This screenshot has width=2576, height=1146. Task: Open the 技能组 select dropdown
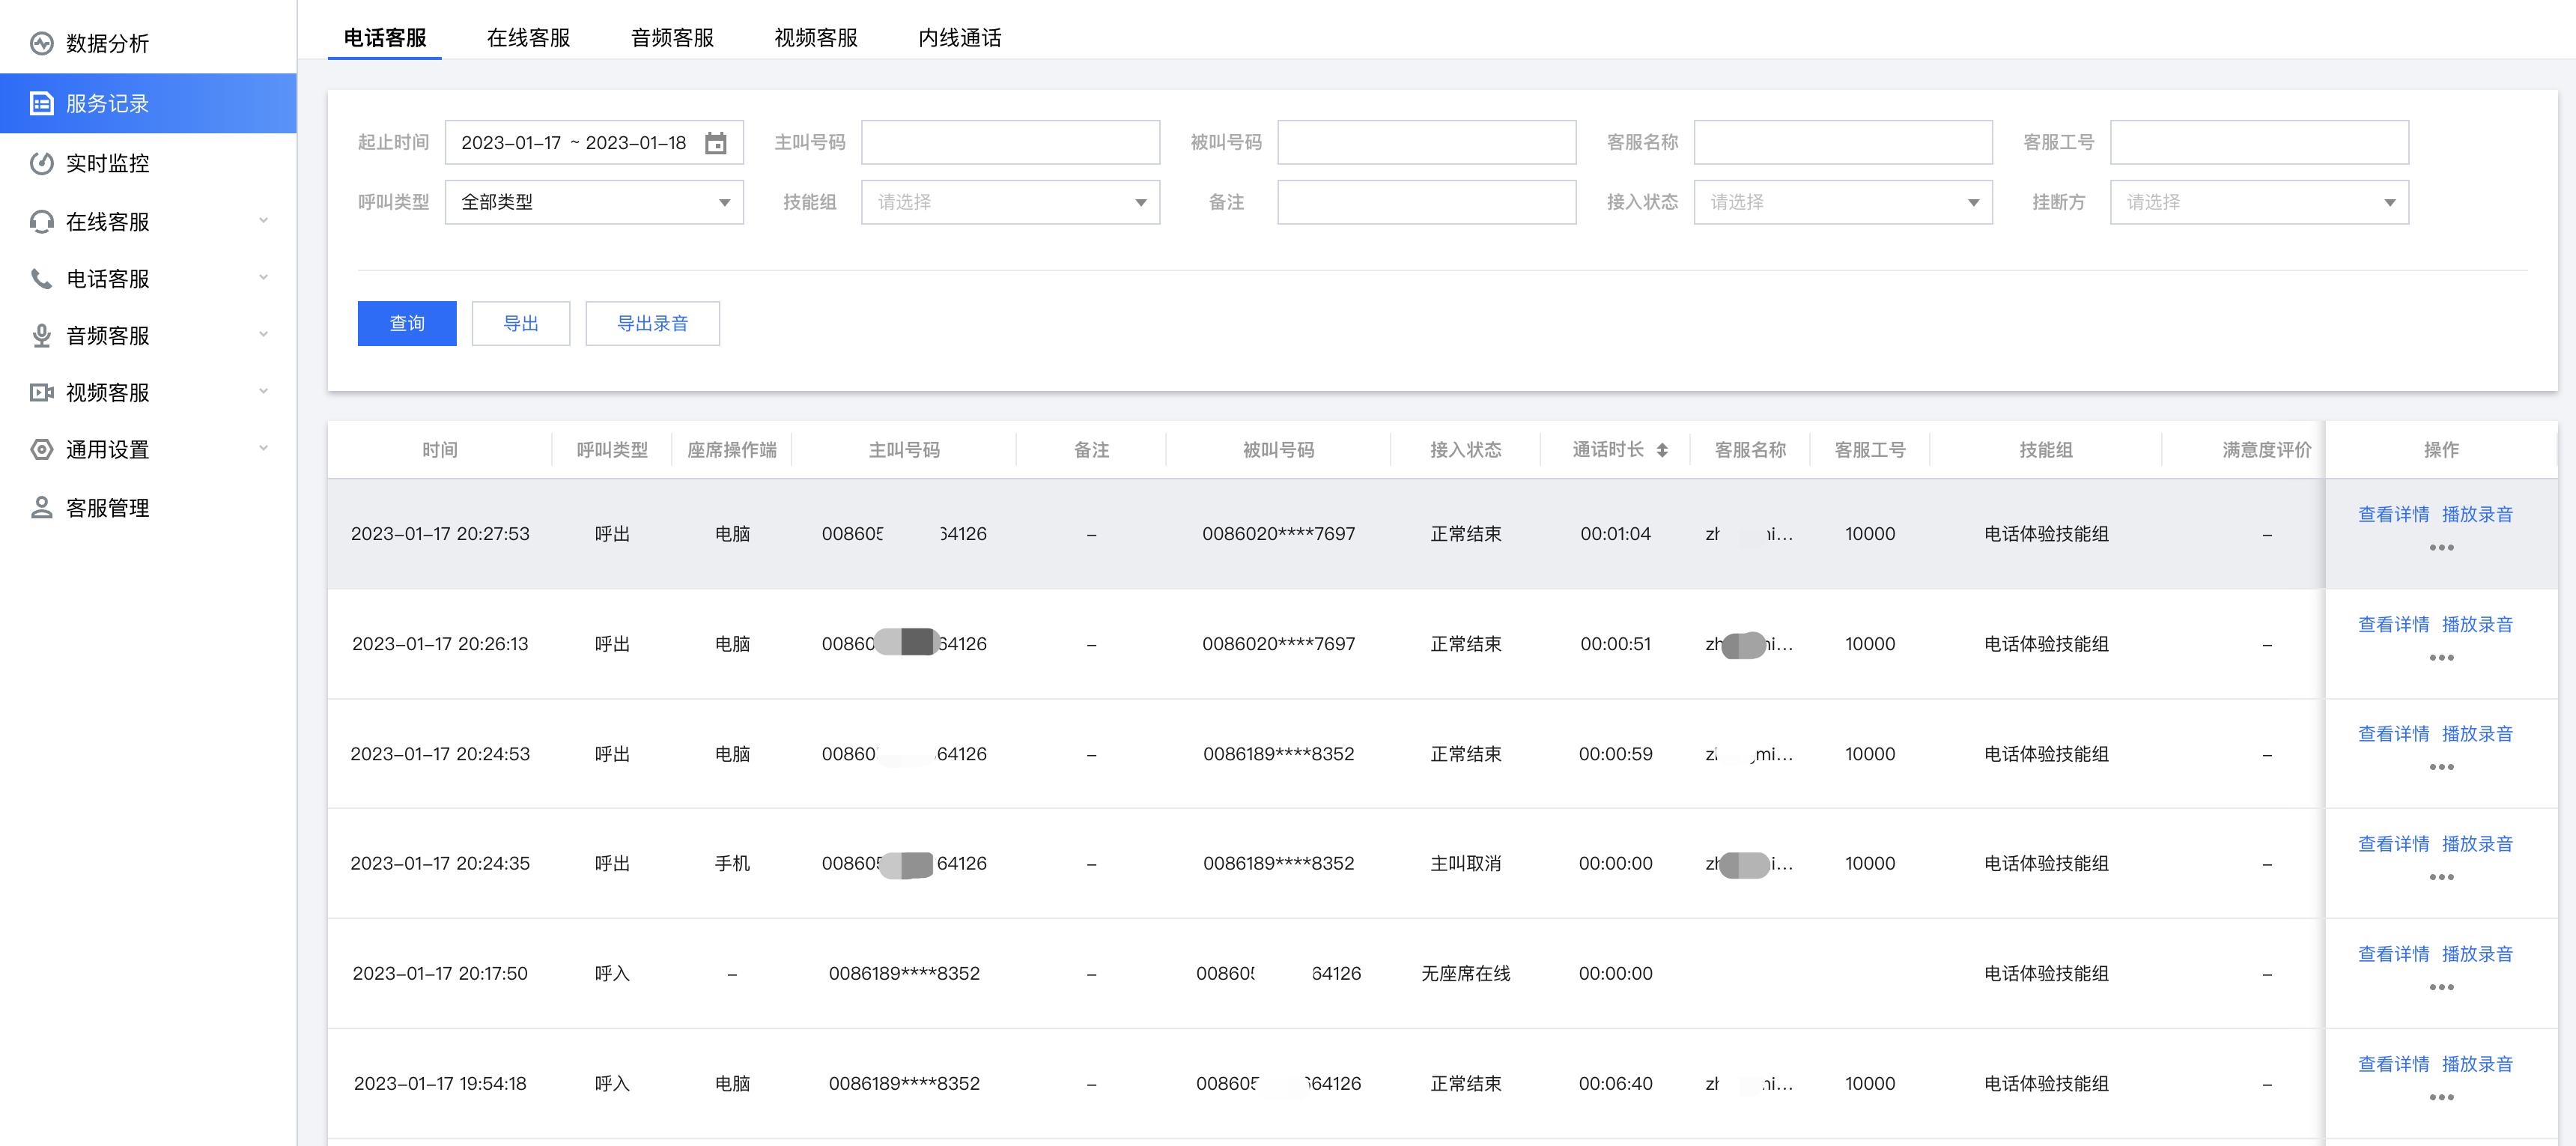click(1010, 202)
